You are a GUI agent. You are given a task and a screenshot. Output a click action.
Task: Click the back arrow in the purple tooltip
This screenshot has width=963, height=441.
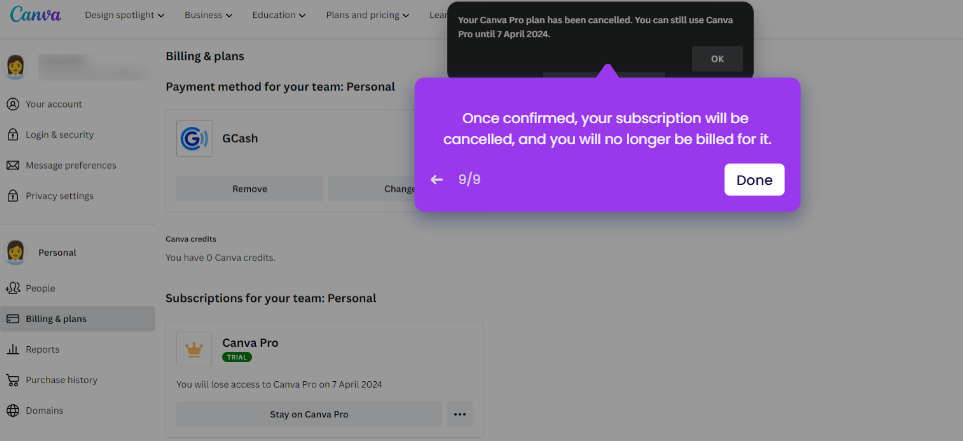click(x=437, y=180)
